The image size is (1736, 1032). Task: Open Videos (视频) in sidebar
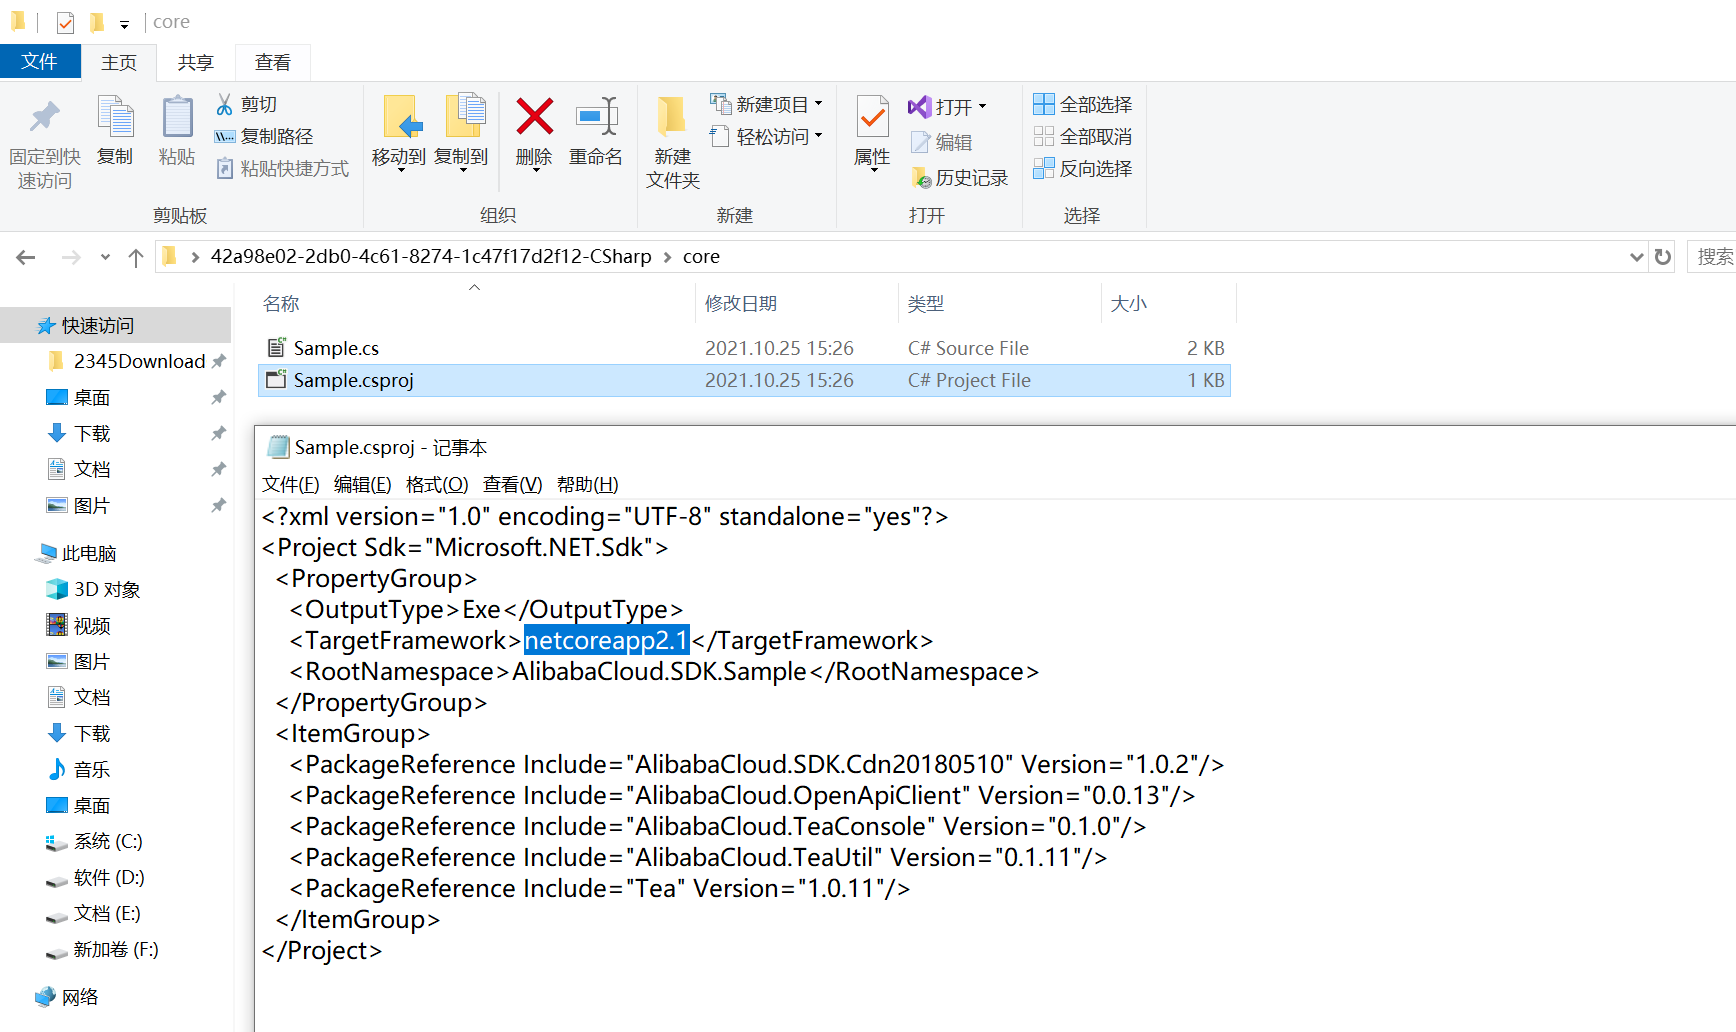point(79,625)
